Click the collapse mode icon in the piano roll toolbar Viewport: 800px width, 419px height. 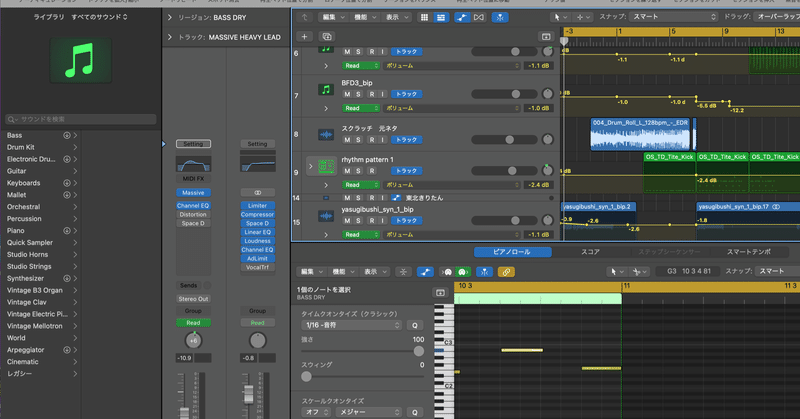click(x=403, y=272)
